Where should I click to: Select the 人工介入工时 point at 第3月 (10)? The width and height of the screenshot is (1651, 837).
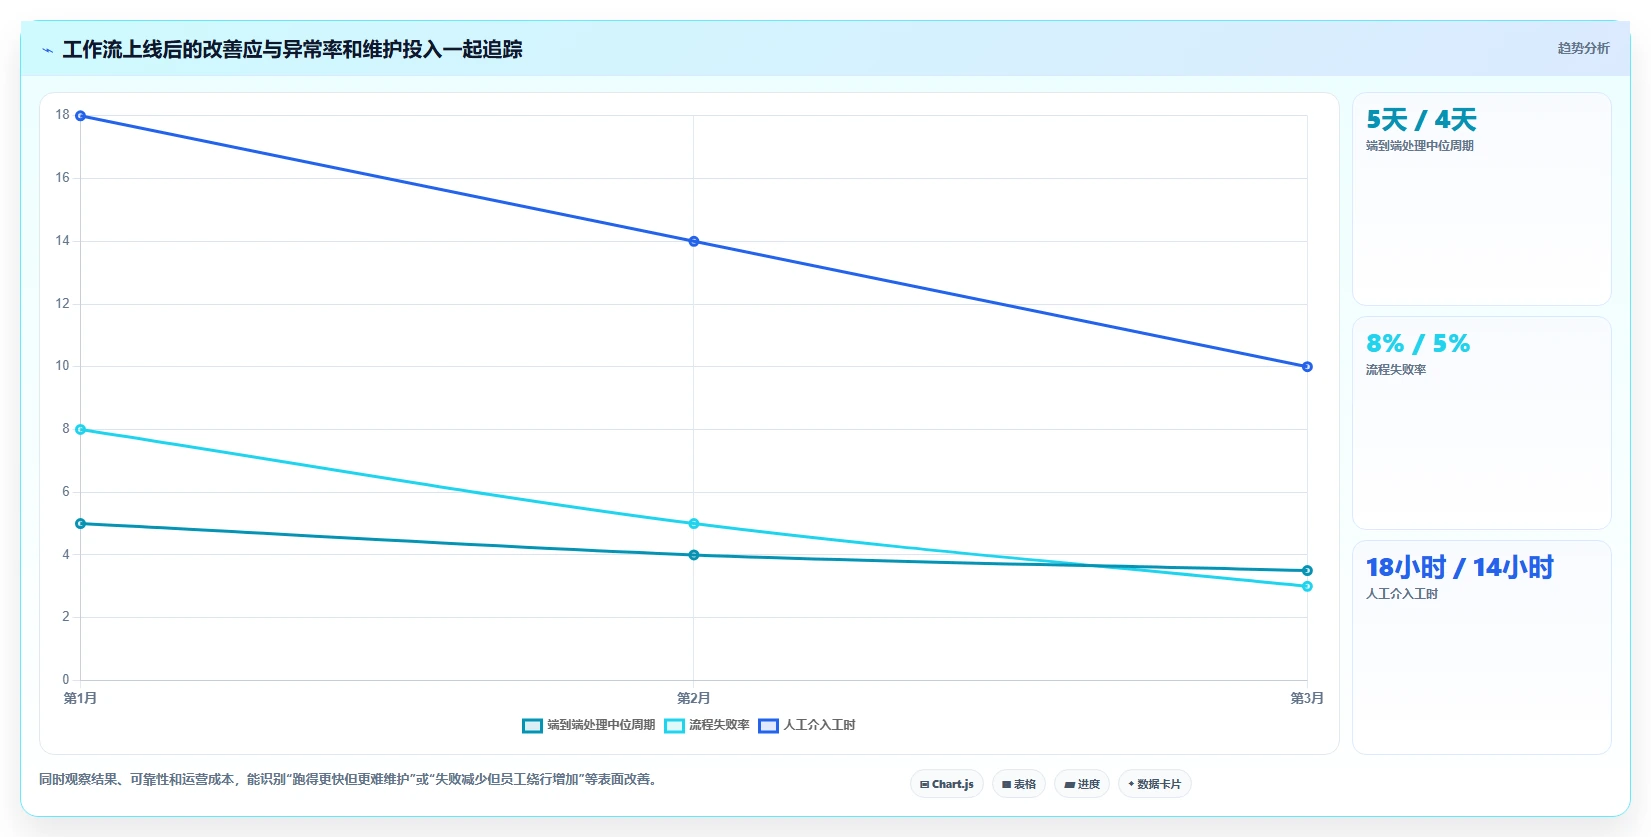(1307, 367)
